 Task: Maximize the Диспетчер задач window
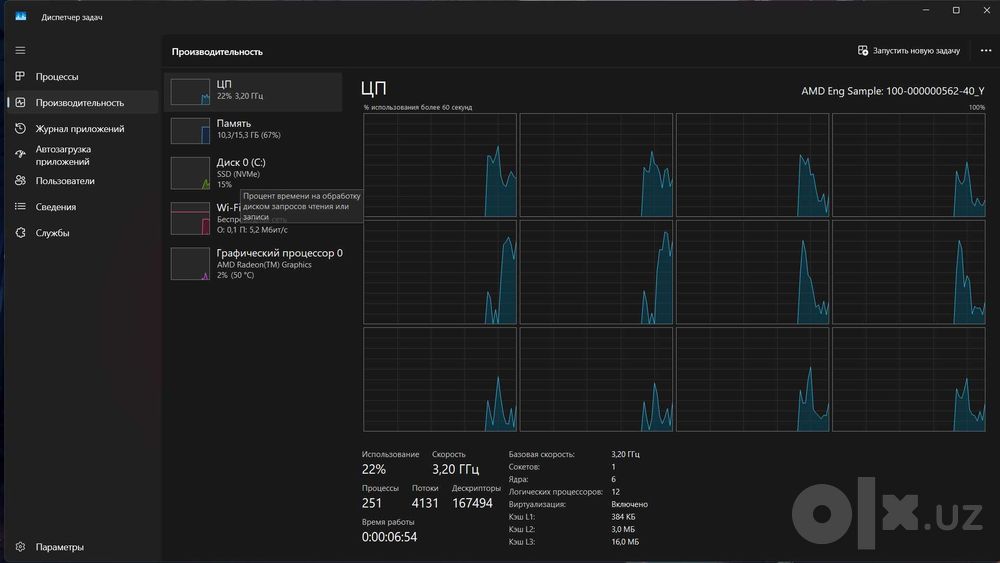pos(956,10)
